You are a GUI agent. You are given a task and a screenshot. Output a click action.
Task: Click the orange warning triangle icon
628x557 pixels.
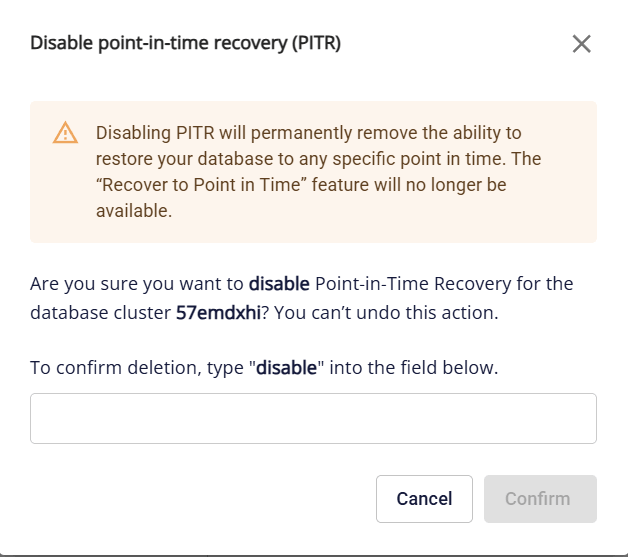(x=65, y=133)
